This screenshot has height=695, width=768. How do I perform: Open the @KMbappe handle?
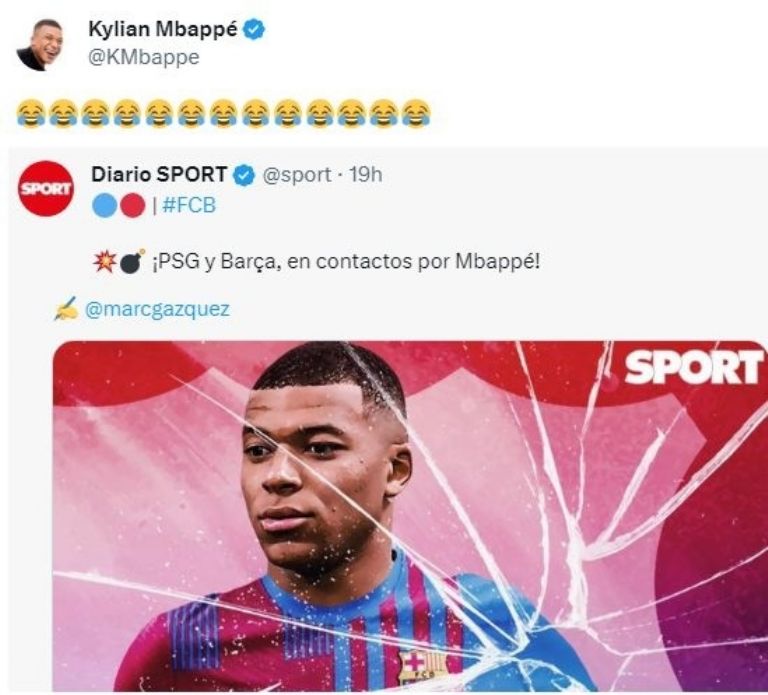tap(144, 57)
